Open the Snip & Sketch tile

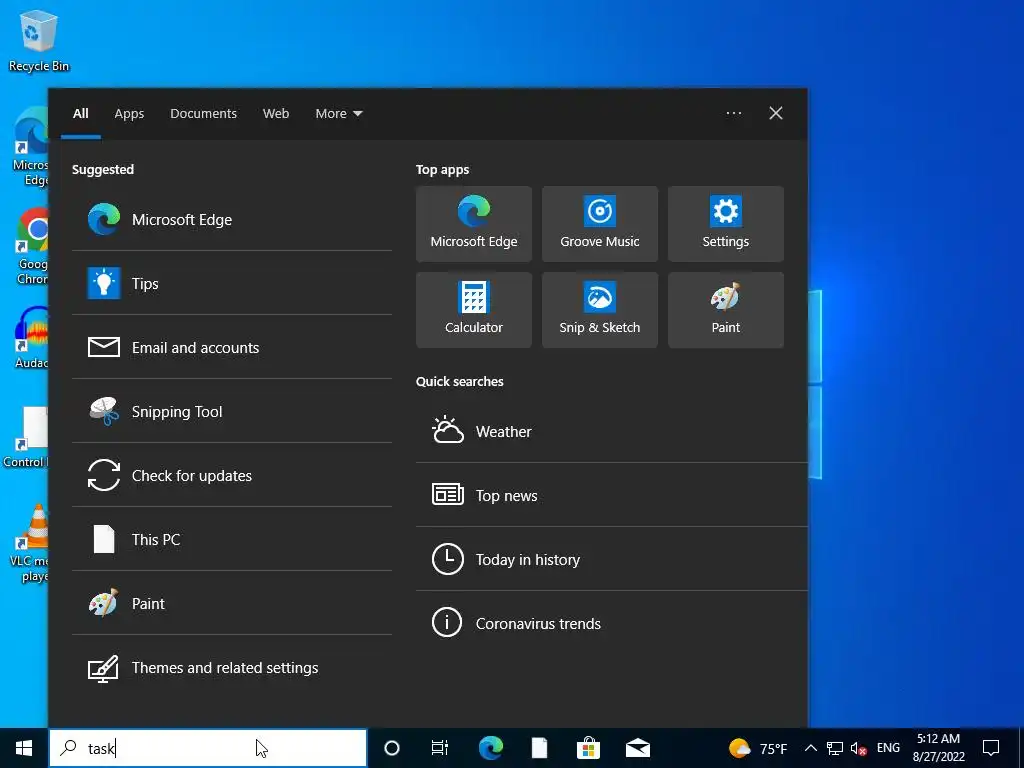(x=600, y=310)
